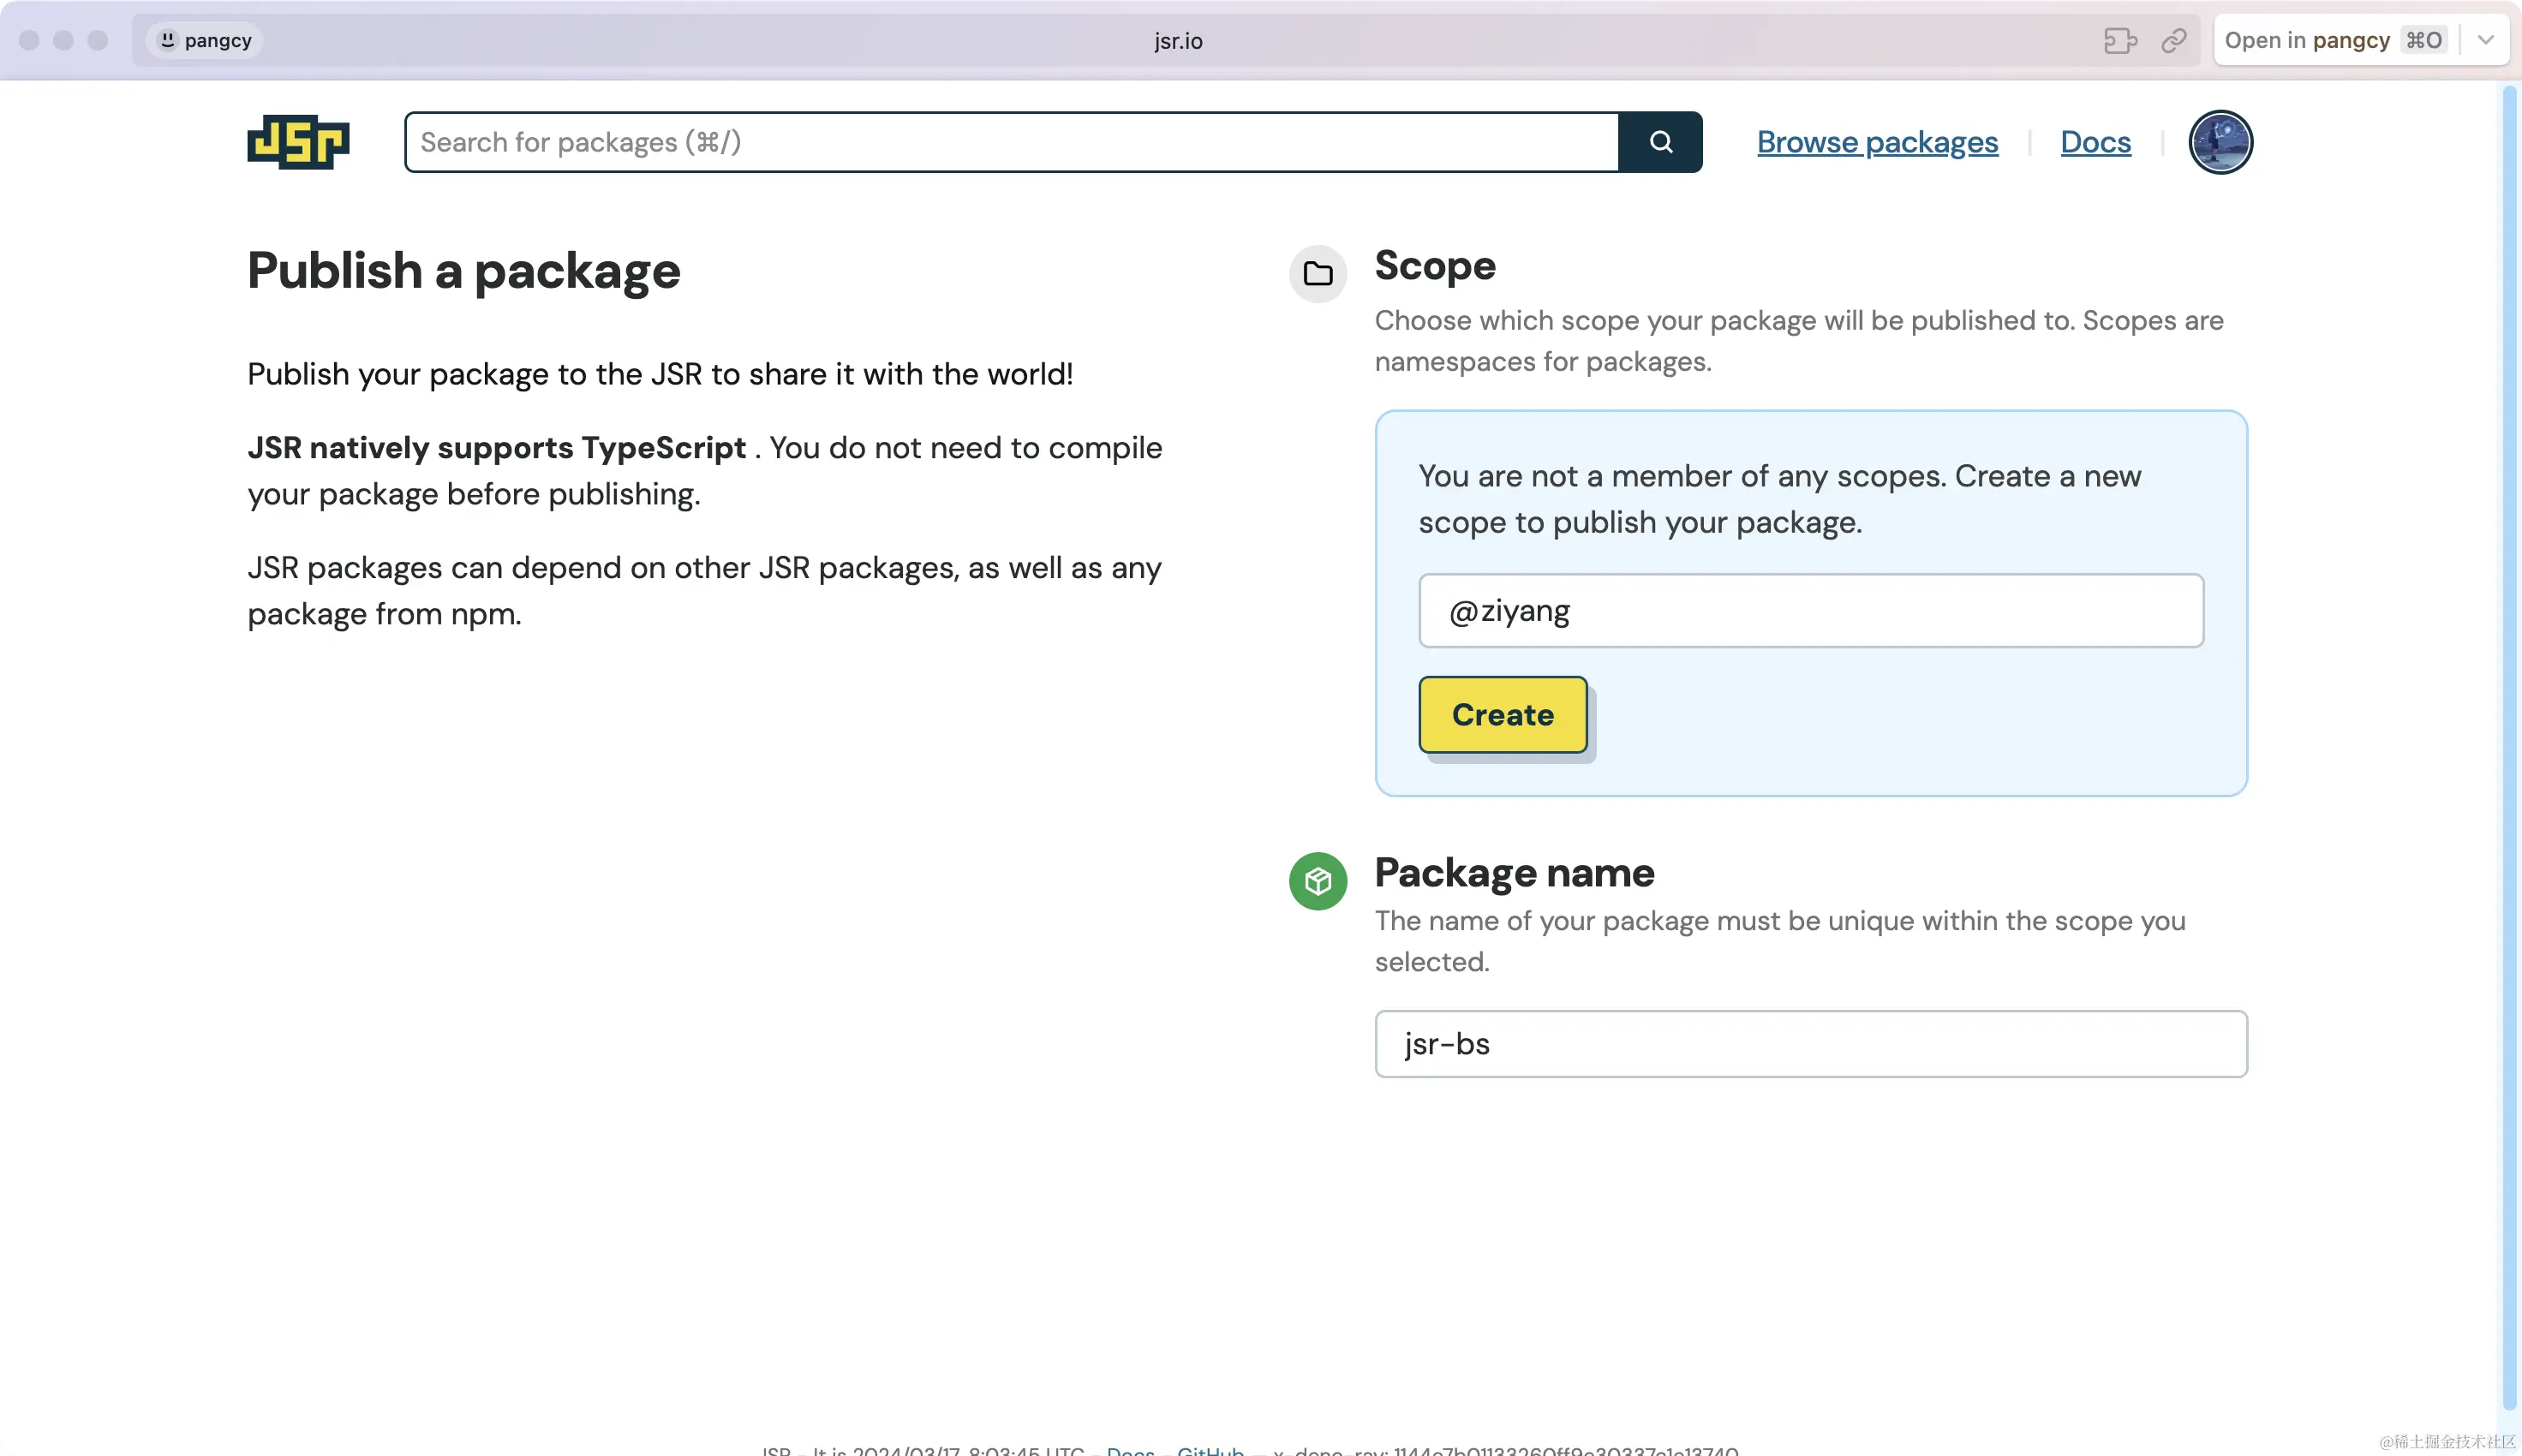
Task: Open the Browse packages link
Action: tap(1877, 142)
